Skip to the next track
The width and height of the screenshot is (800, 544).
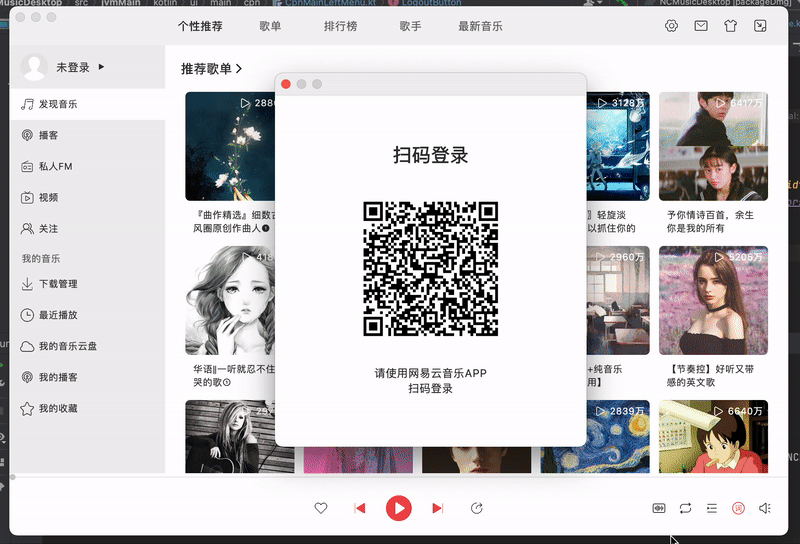(437, 508)
